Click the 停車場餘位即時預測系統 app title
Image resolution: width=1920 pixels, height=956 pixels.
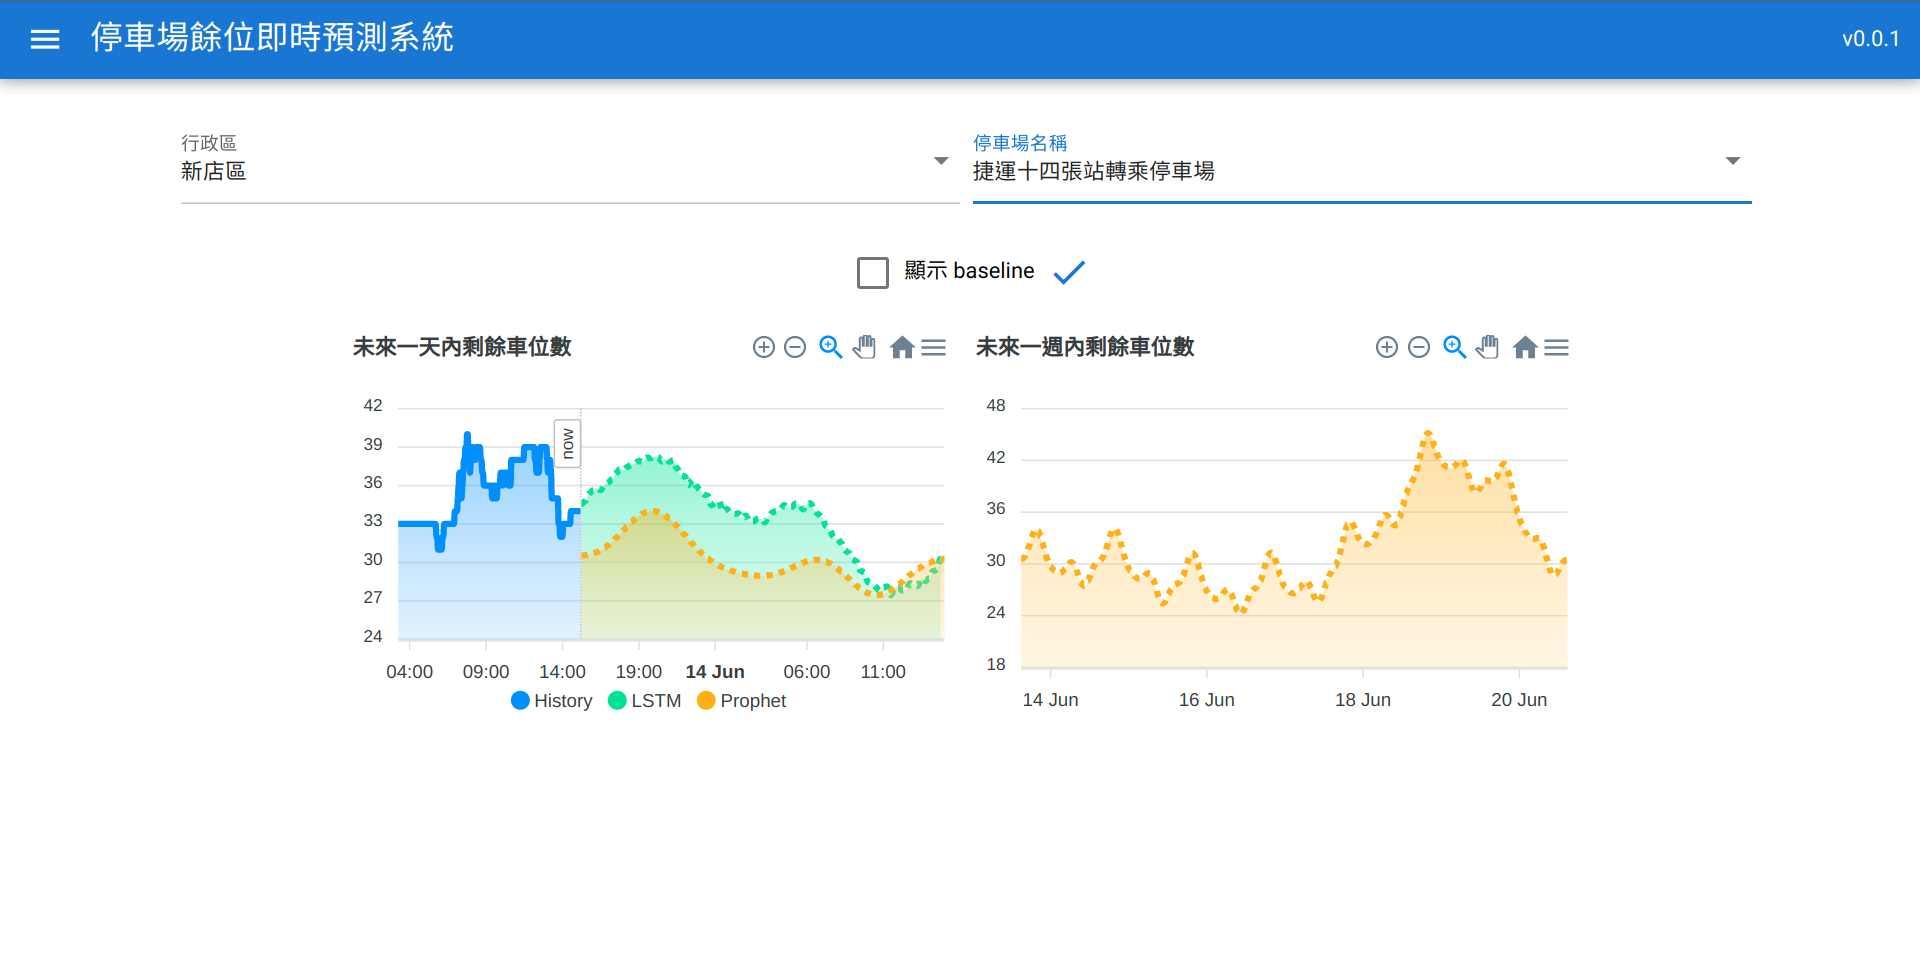click(272, 38)
